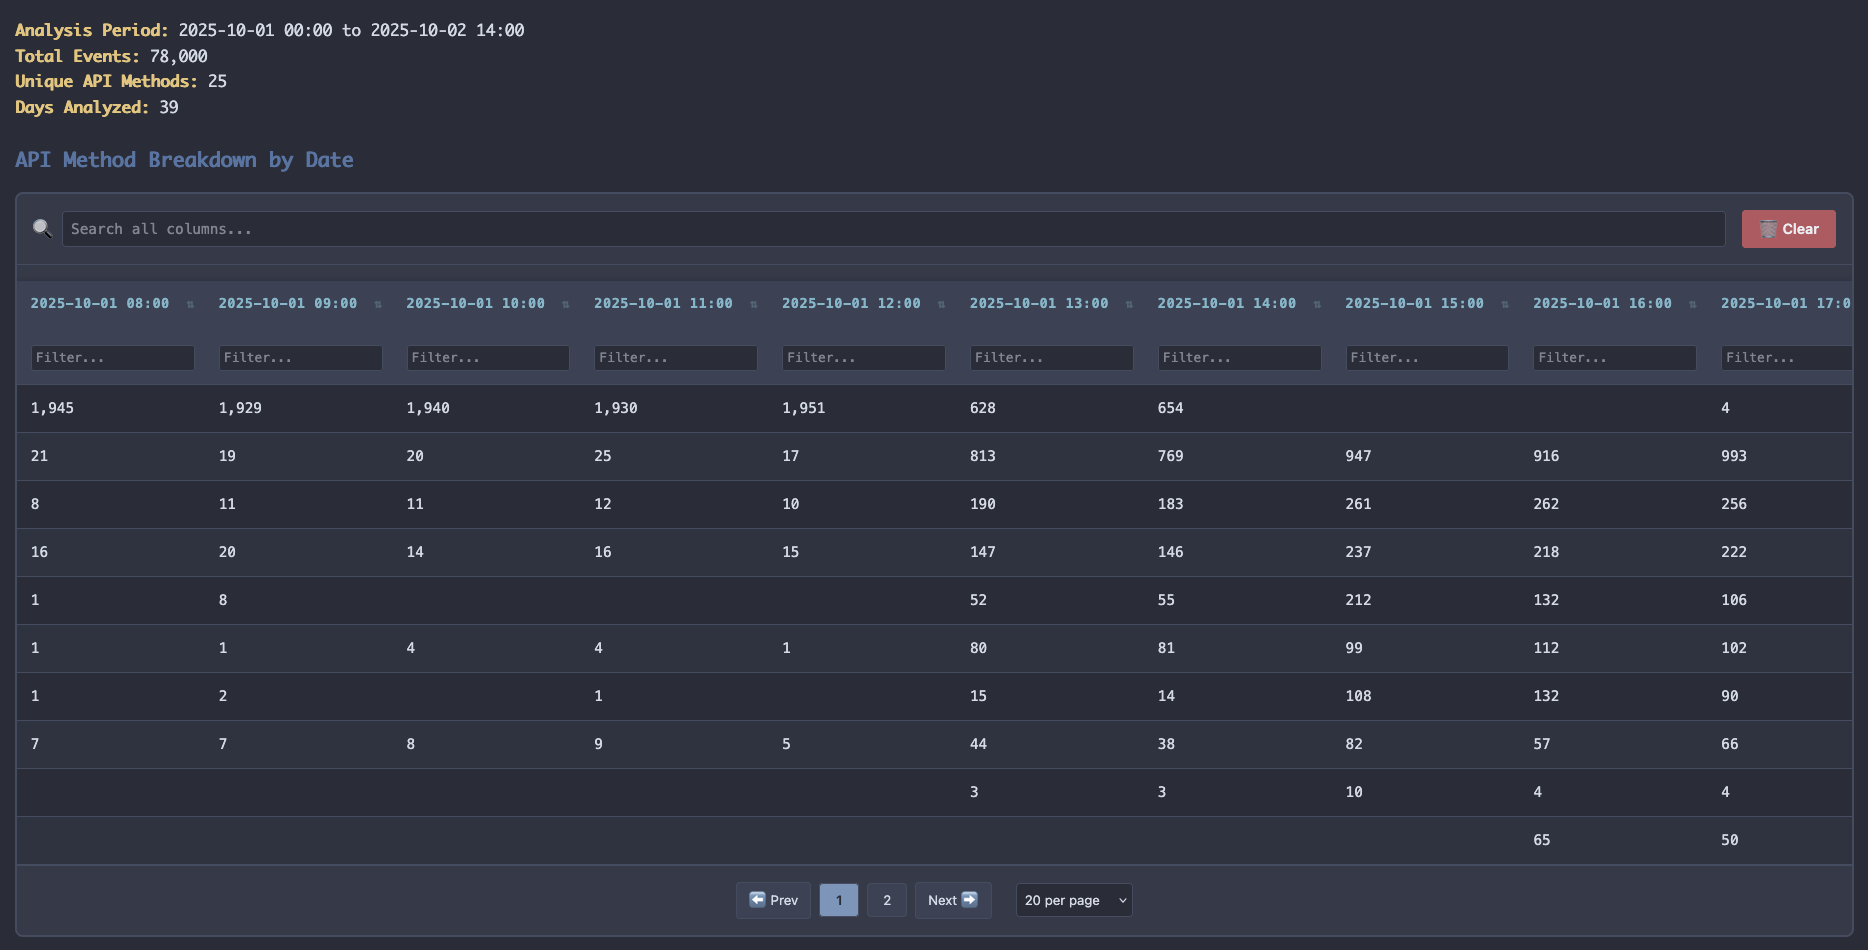
Task: Click Filter box under 2025-10-01 13:00
Action: [1051, 358]
